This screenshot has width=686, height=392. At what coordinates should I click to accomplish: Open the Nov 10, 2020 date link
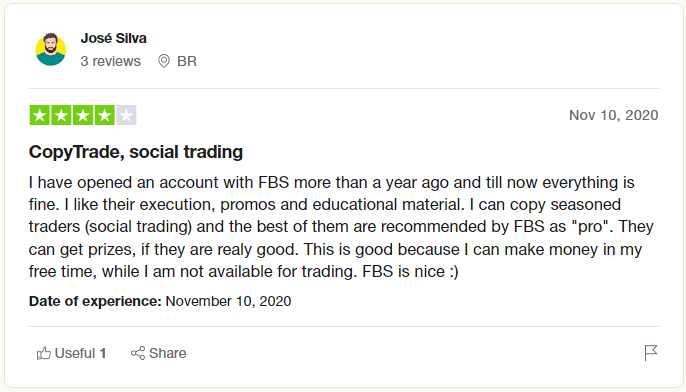click(x=613, y=115)
